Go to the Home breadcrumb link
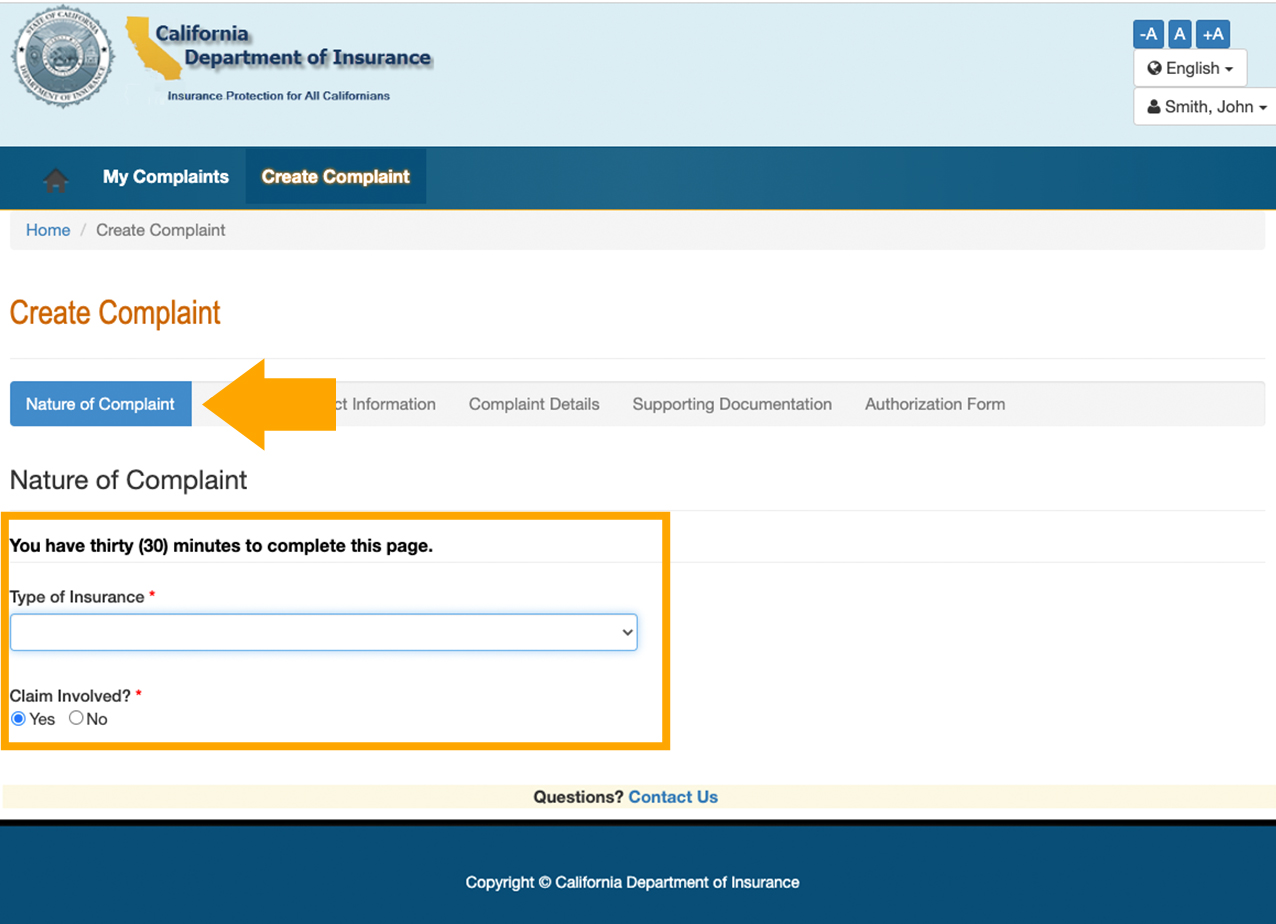 coord(48,230)
